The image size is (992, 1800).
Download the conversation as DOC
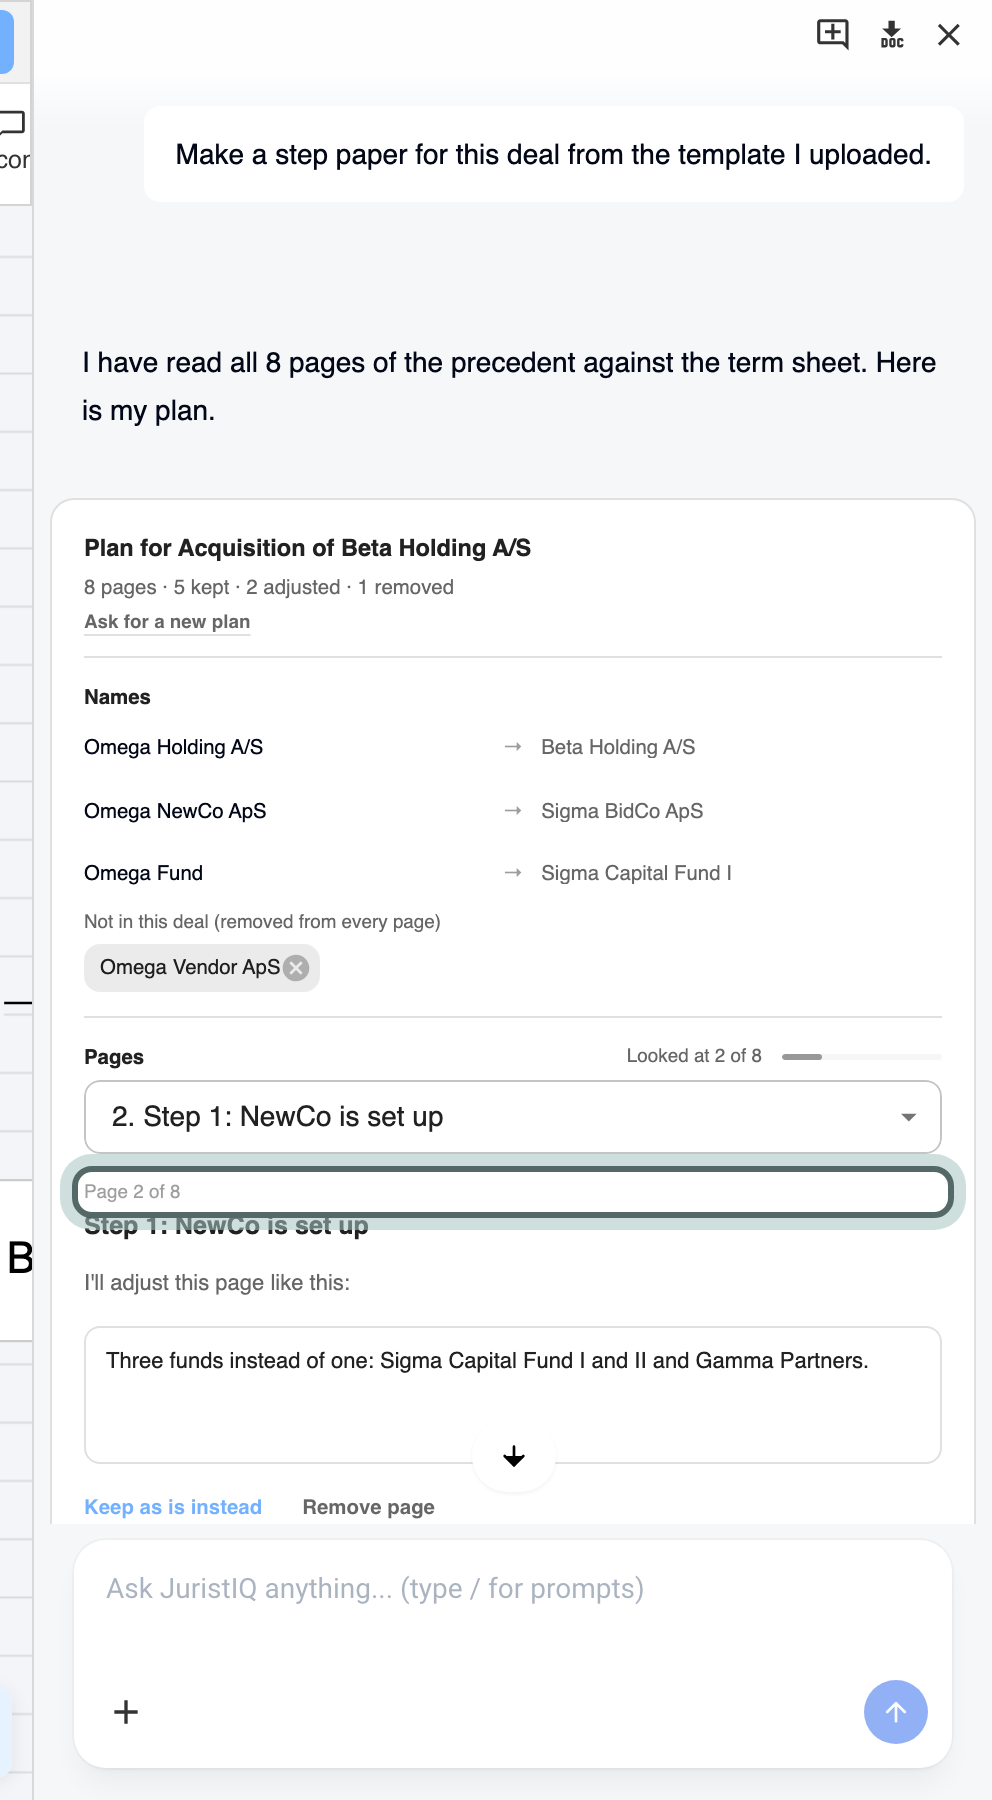[892, 34]
